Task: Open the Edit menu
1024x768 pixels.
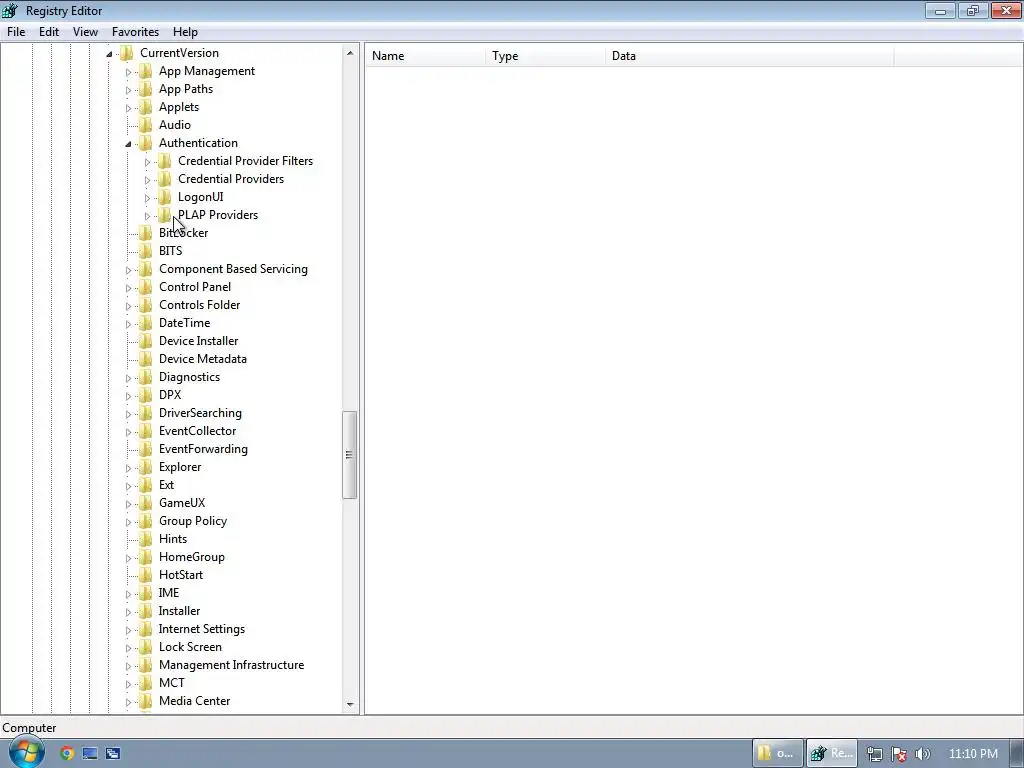Action: [x=49, y=32]
